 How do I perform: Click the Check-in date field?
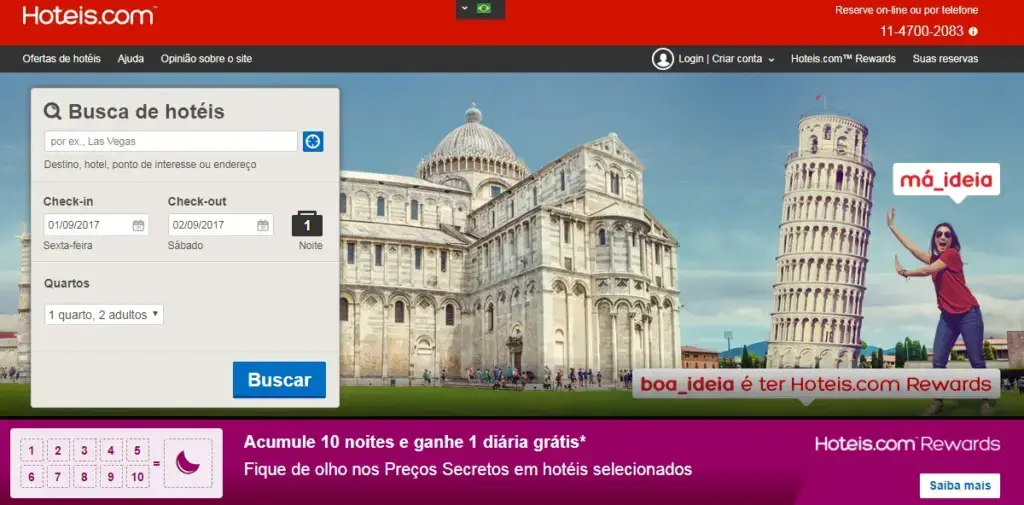tap(96, 225)
